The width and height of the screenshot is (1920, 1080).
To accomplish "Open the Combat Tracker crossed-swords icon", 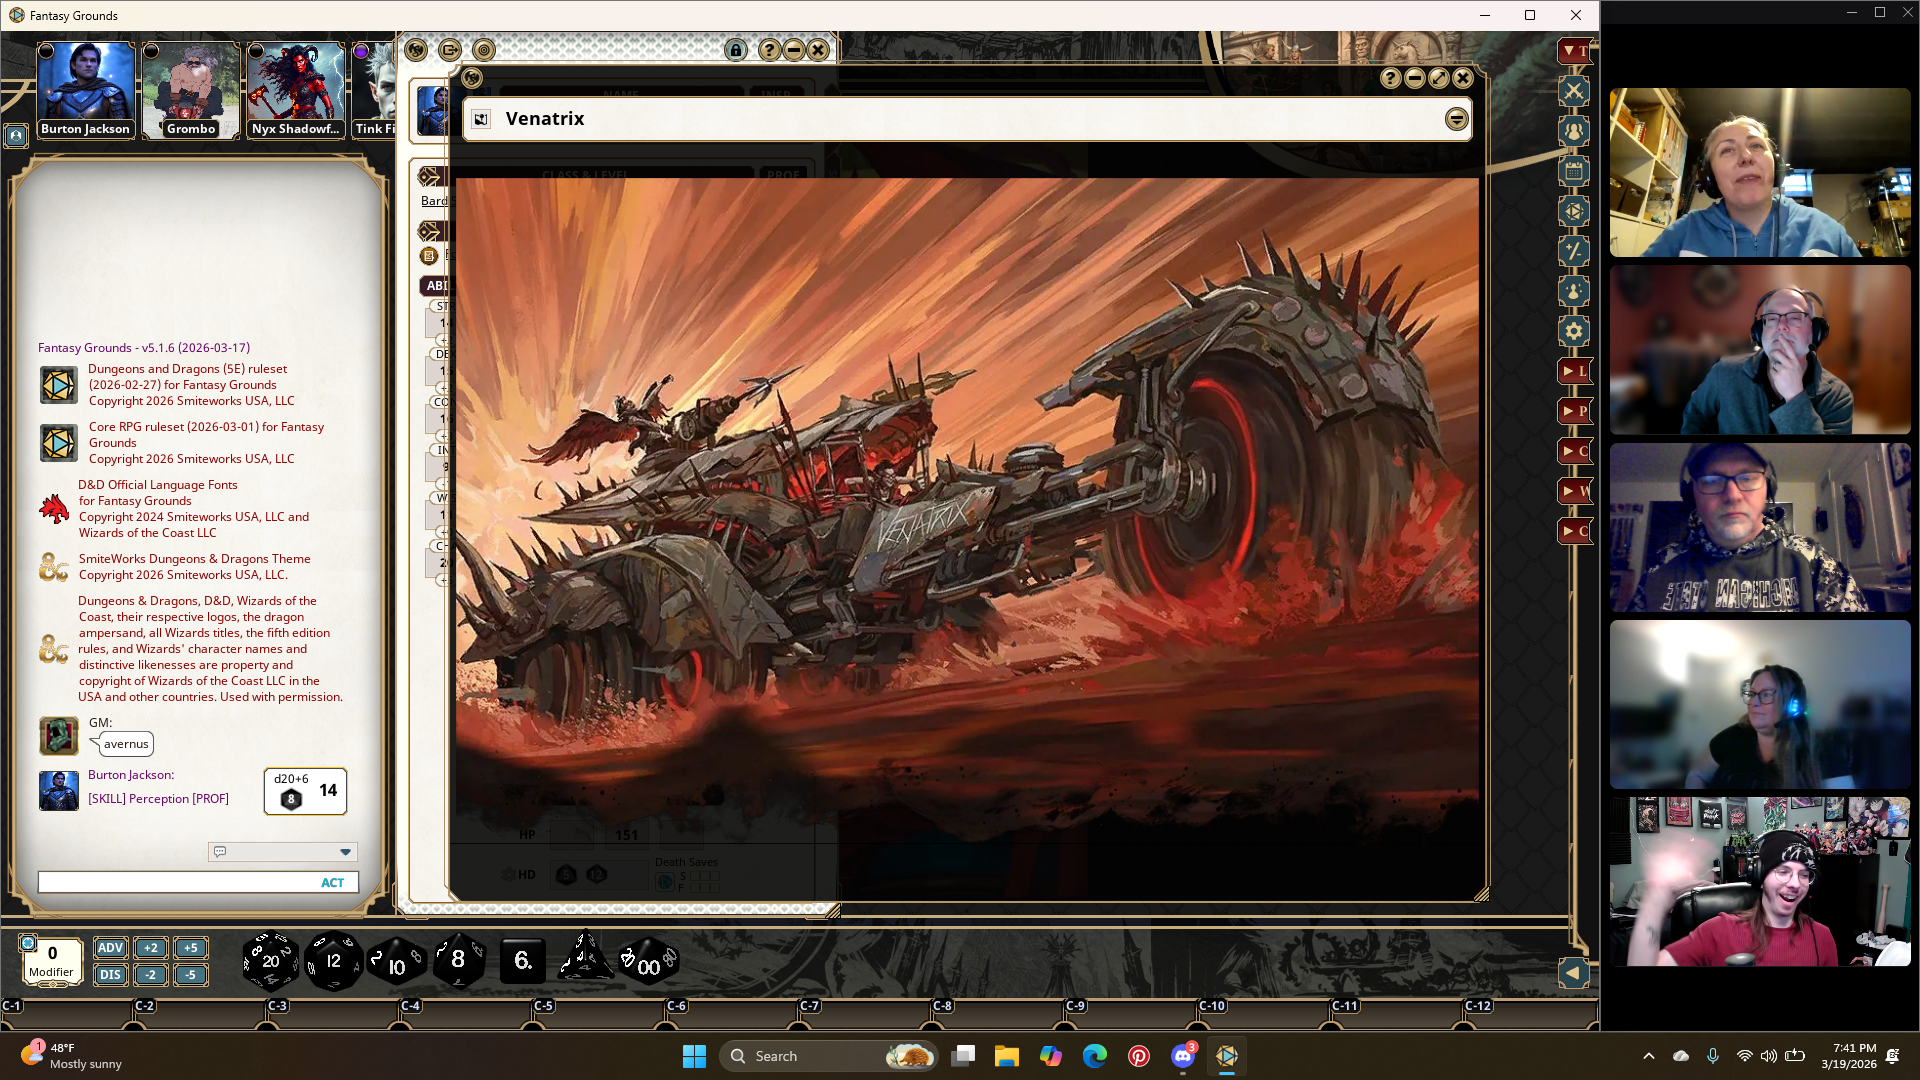I will (x=1574, y=91).
